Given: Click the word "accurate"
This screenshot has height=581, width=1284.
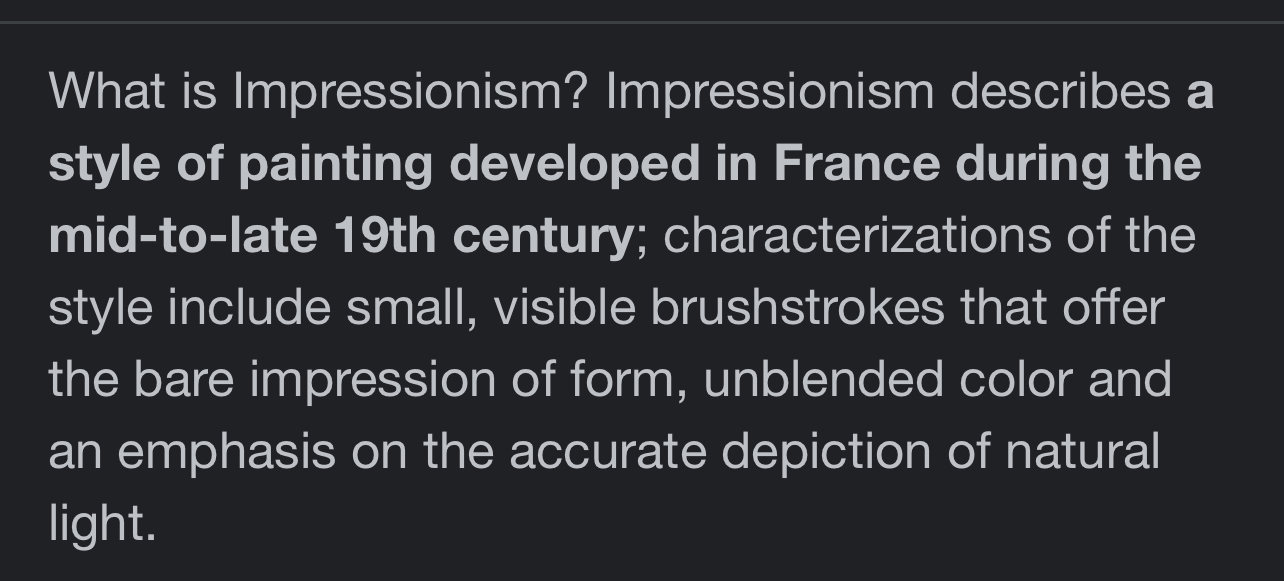Looking at the screenshot, I should point(607,452).
